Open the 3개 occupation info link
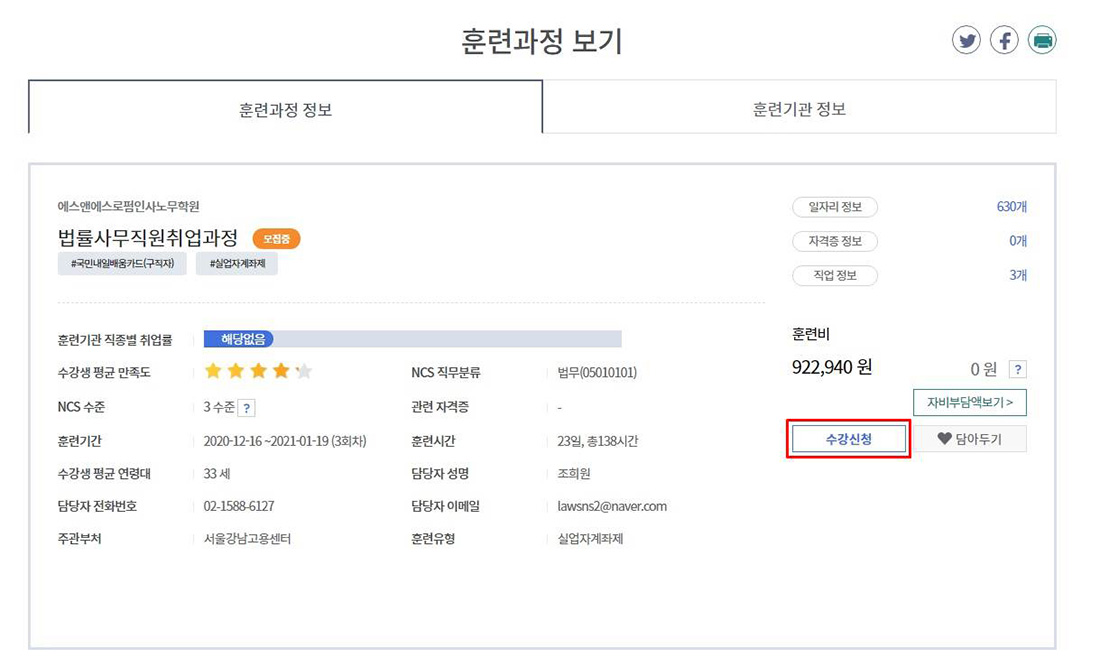Image resolution: width=1100 pixels, height=667 pixels. (x=1017, y=275)
